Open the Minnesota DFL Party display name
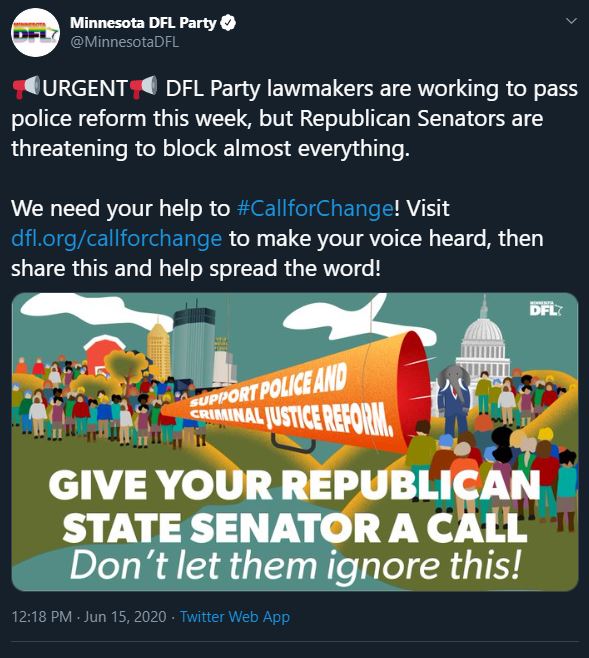The image size is (589, 658). pyautogui.click(x=143, y=23)
